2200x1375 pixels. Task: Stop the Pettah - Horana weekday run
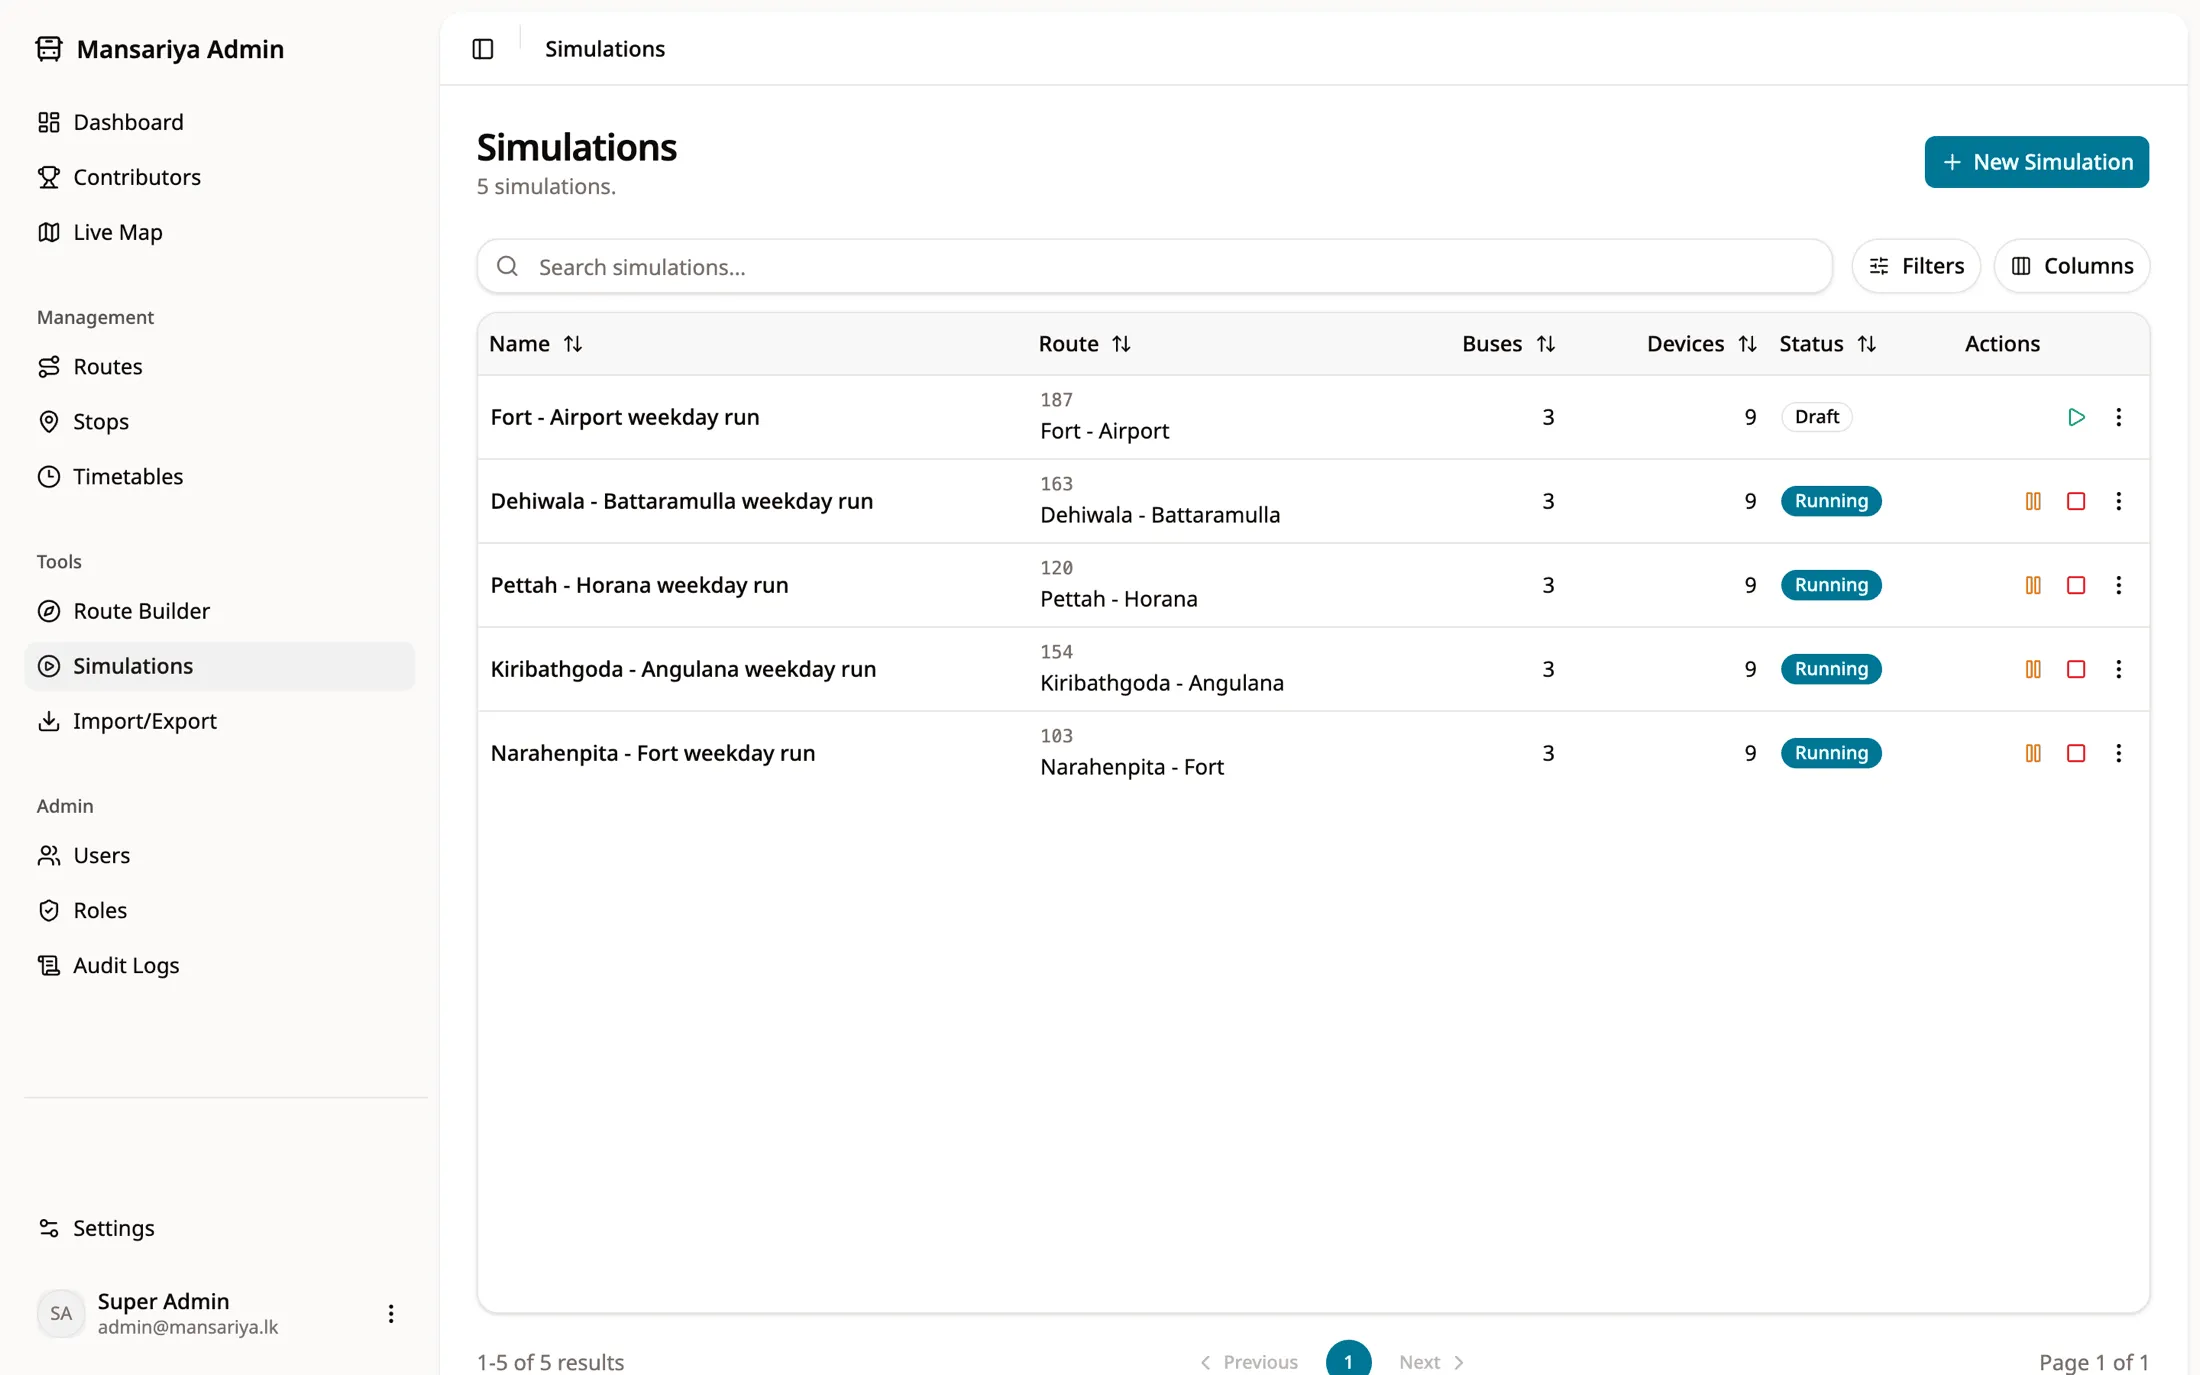pos(2076,585)
